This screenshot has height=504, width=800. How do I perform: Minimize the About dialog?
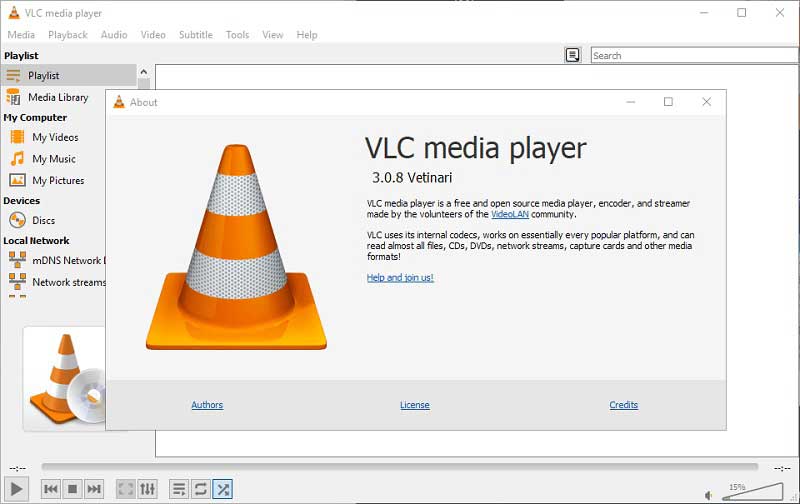point(631,102)
